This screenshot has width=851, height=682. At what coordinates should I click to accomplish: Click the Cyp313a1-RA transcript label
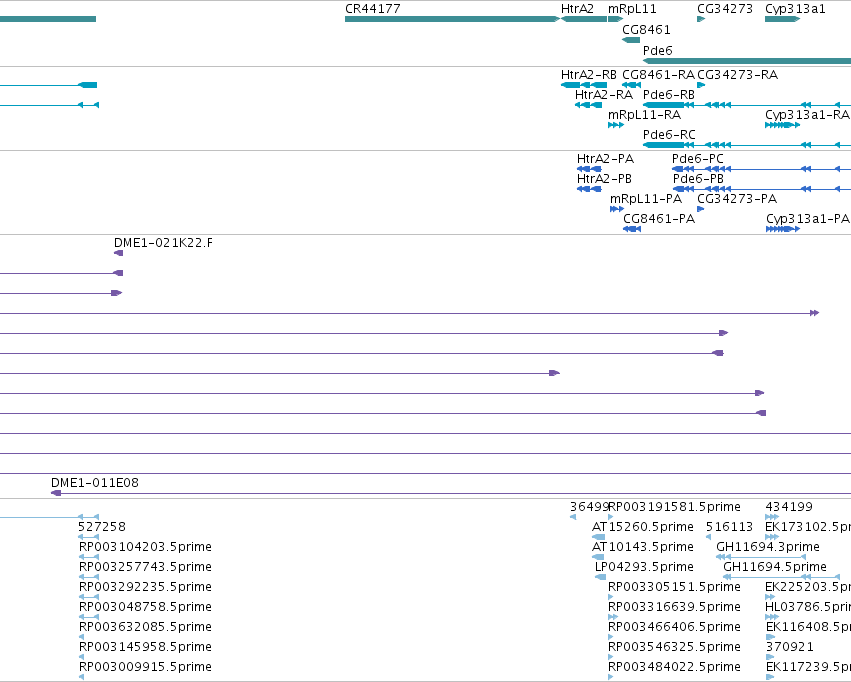(808, 115)
